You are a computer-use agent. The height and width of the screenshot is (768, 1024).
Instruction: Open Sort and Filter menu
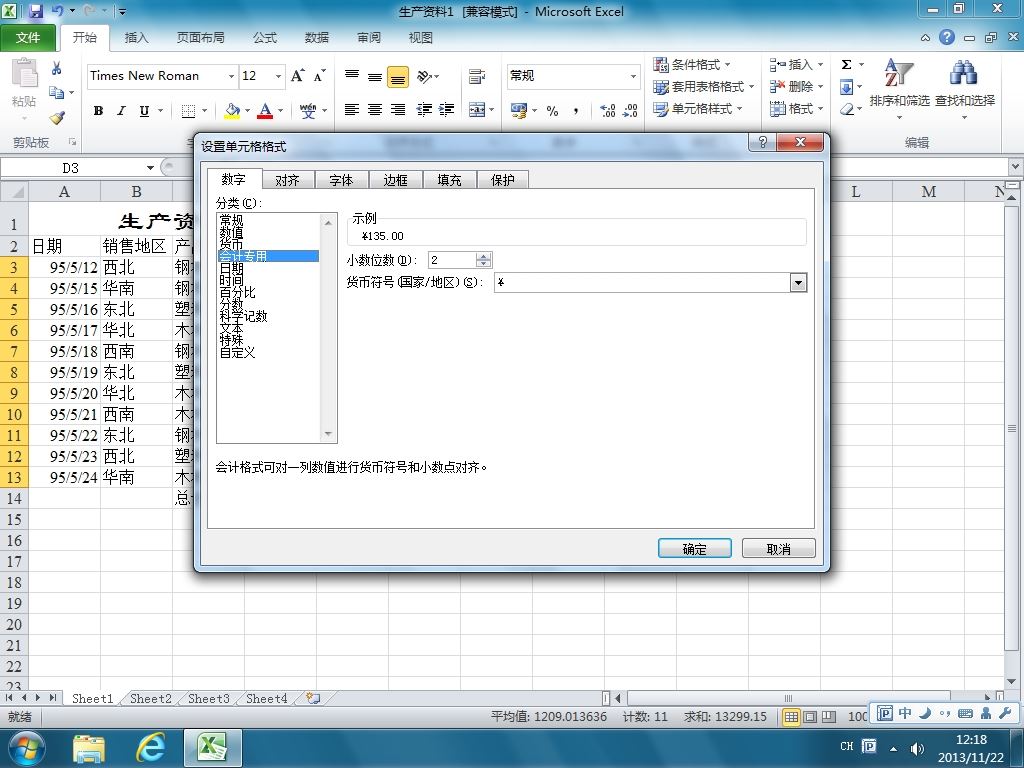pos(899,88)
